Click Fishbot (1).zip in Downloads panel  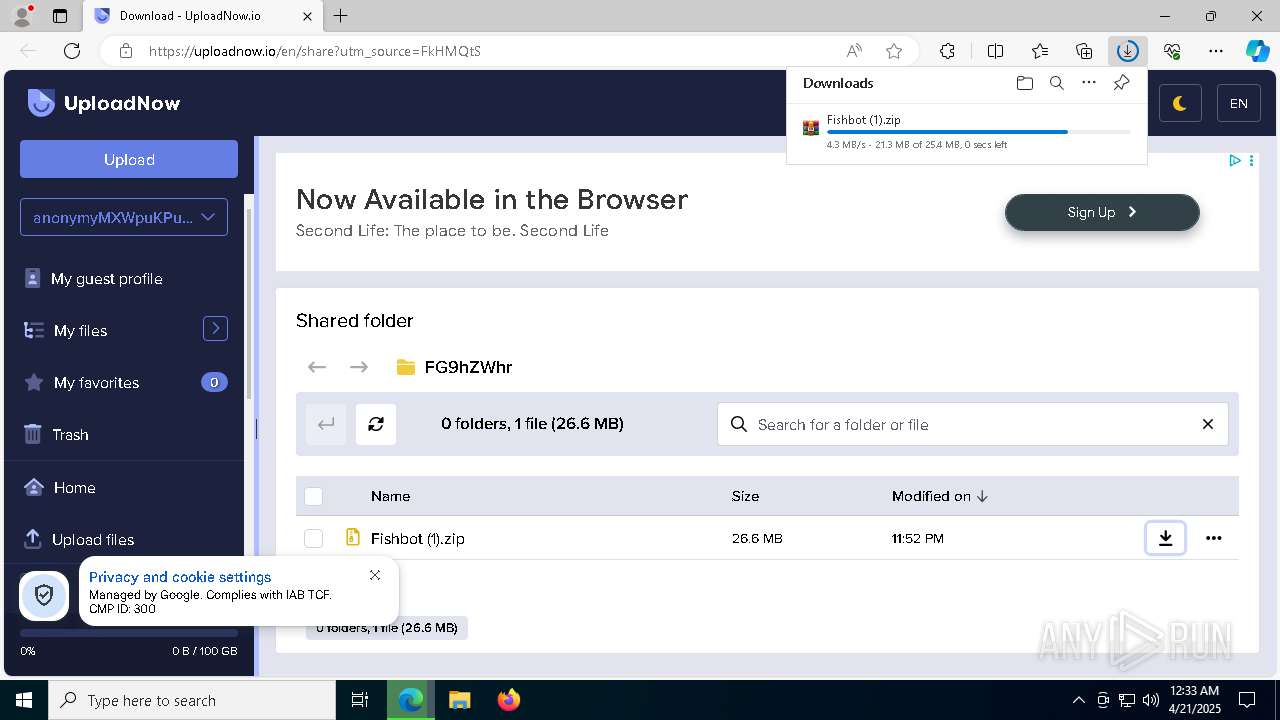(864, 120)
